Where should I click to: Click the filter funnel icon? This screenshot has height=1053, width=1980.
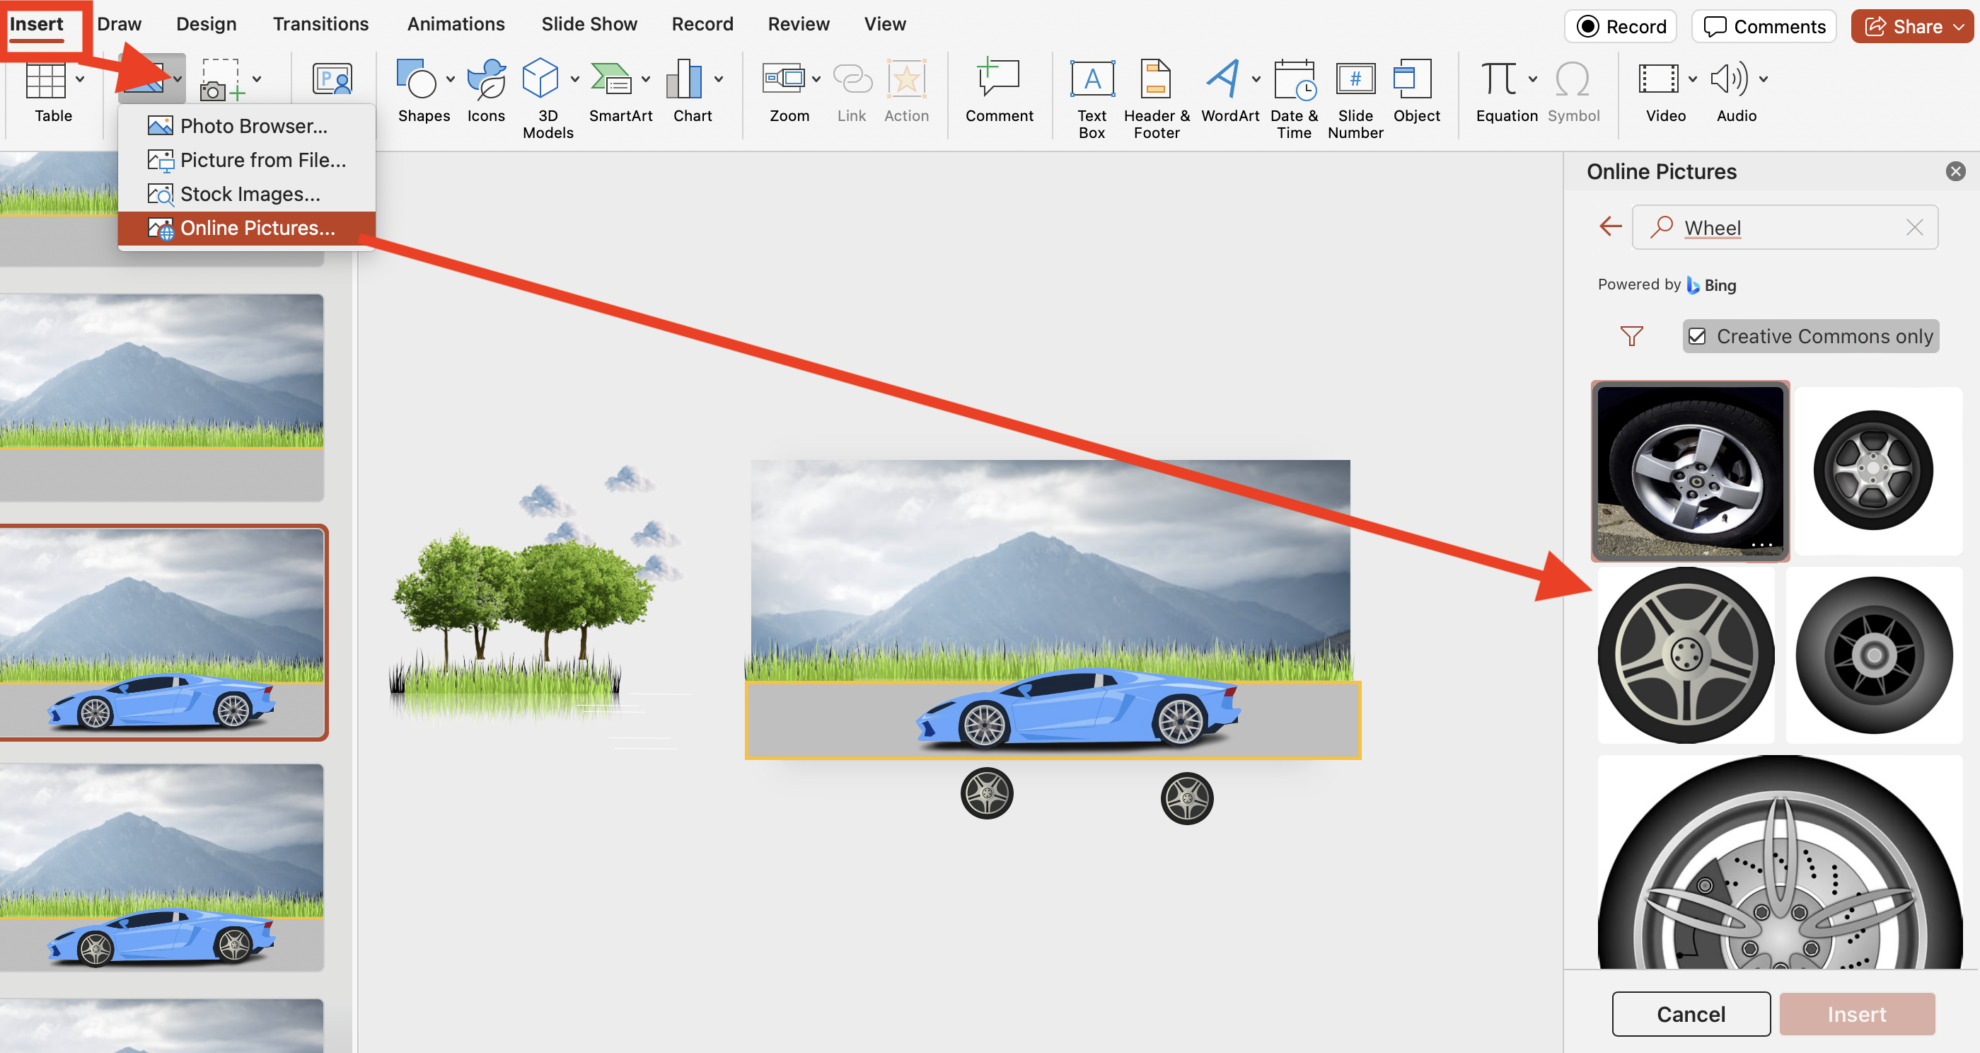coord(1632,336)
